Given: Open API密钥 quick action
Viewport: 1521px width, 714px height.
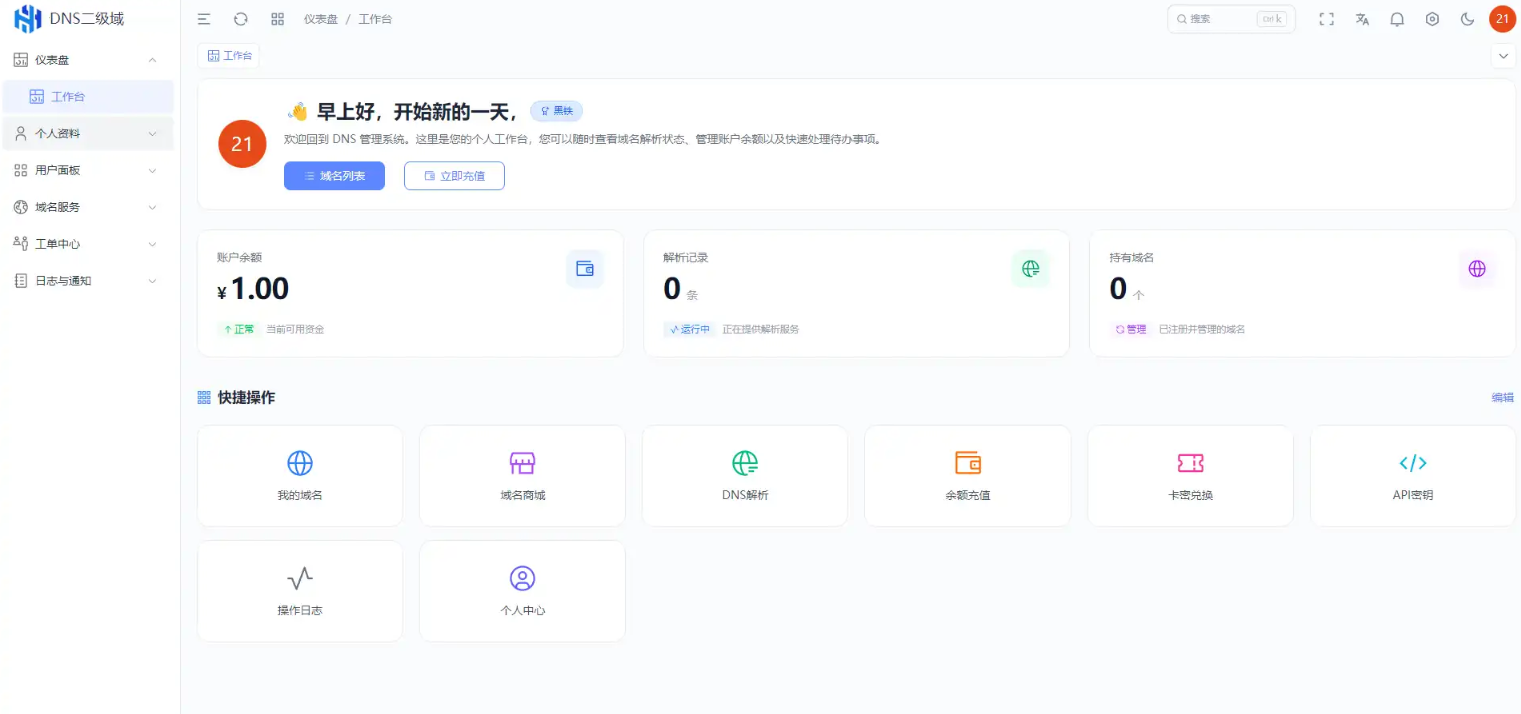Looking at the screenshot, I should point(1412,475).
